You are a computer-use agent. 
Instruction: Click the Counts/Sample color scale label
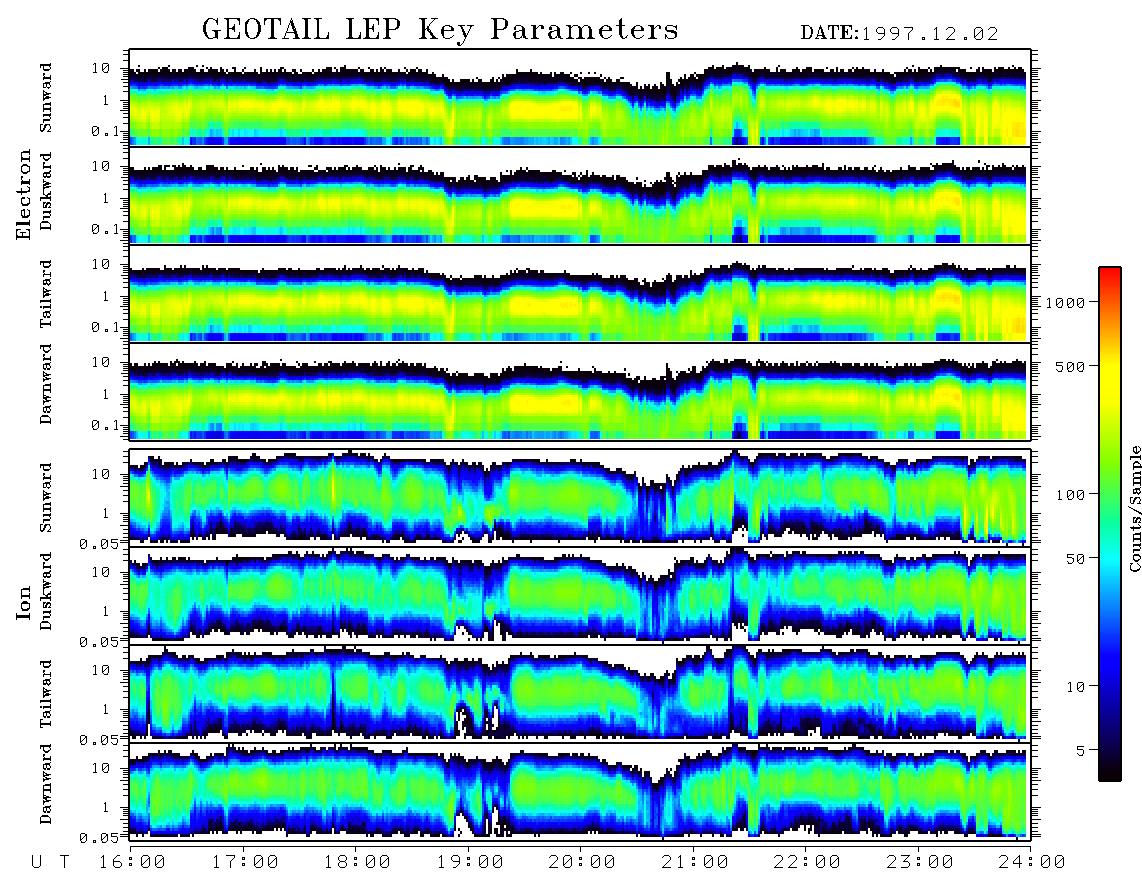(x=1134, y=508)
